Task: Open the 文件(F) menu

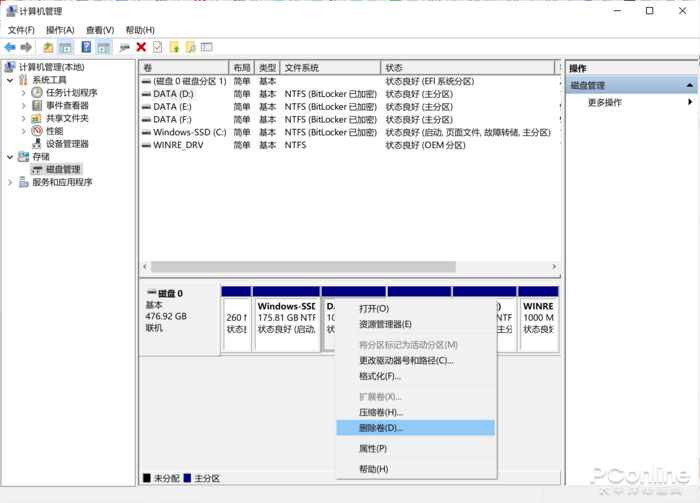Action: click(21, 30)
